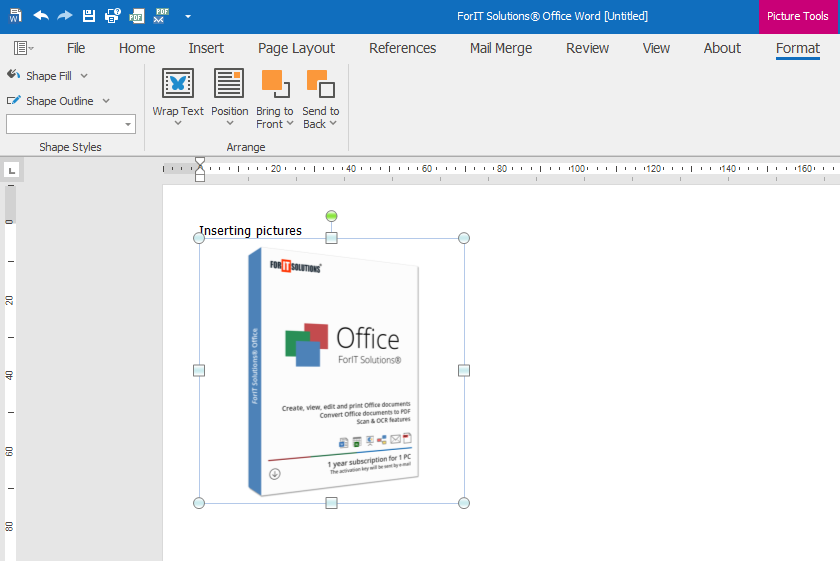This screenshot has width=840, height=561.
Task: Expand the Position chevron
Action: (x=230, y=123)
